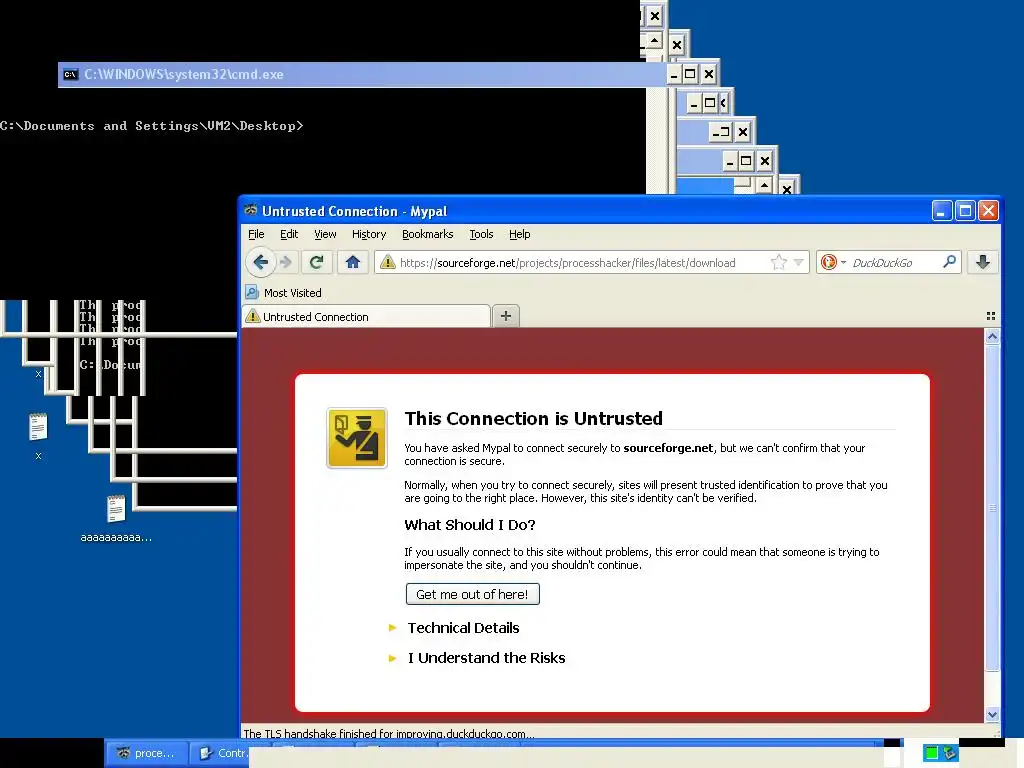
Task: Click Get me out of here! button
Action: 473,594
